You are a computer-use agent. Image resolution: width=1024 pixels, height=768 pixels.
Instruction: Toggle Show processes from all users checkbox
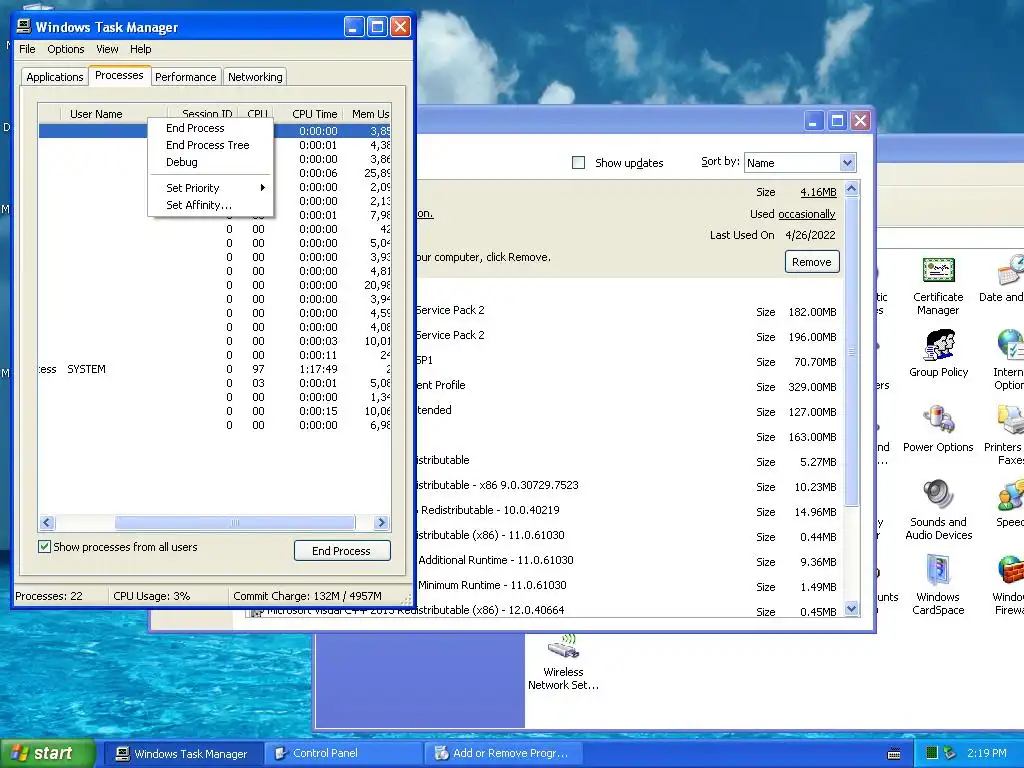(44, 547)
